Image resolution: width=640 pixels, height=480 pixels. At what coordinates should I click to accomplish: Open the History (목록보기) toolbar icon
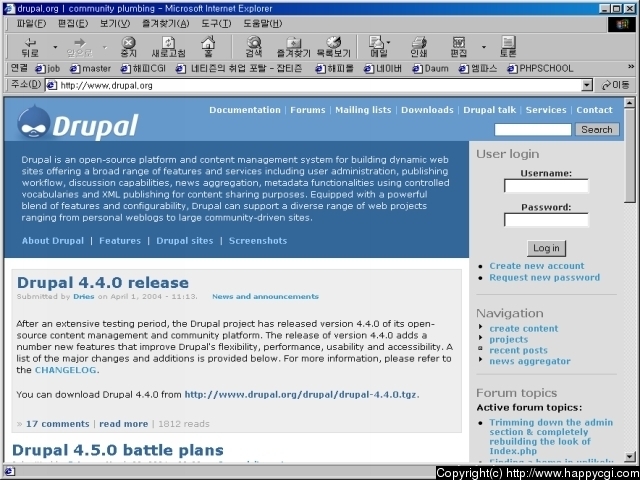pos(333,47)
